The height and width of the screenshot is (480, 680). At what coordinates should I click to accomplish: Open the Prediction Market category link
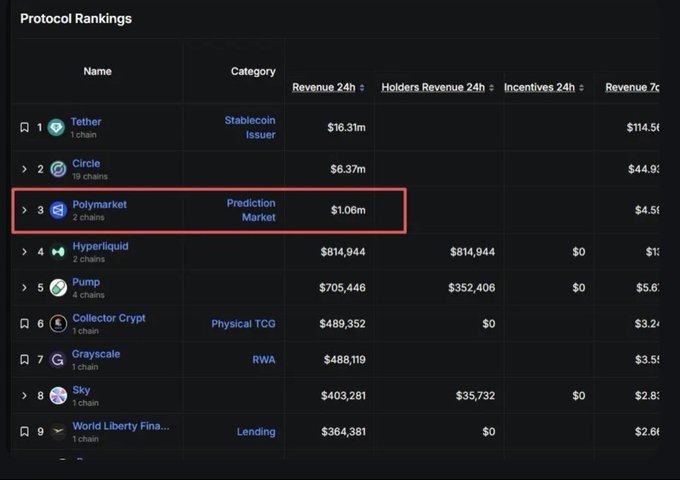251,210
